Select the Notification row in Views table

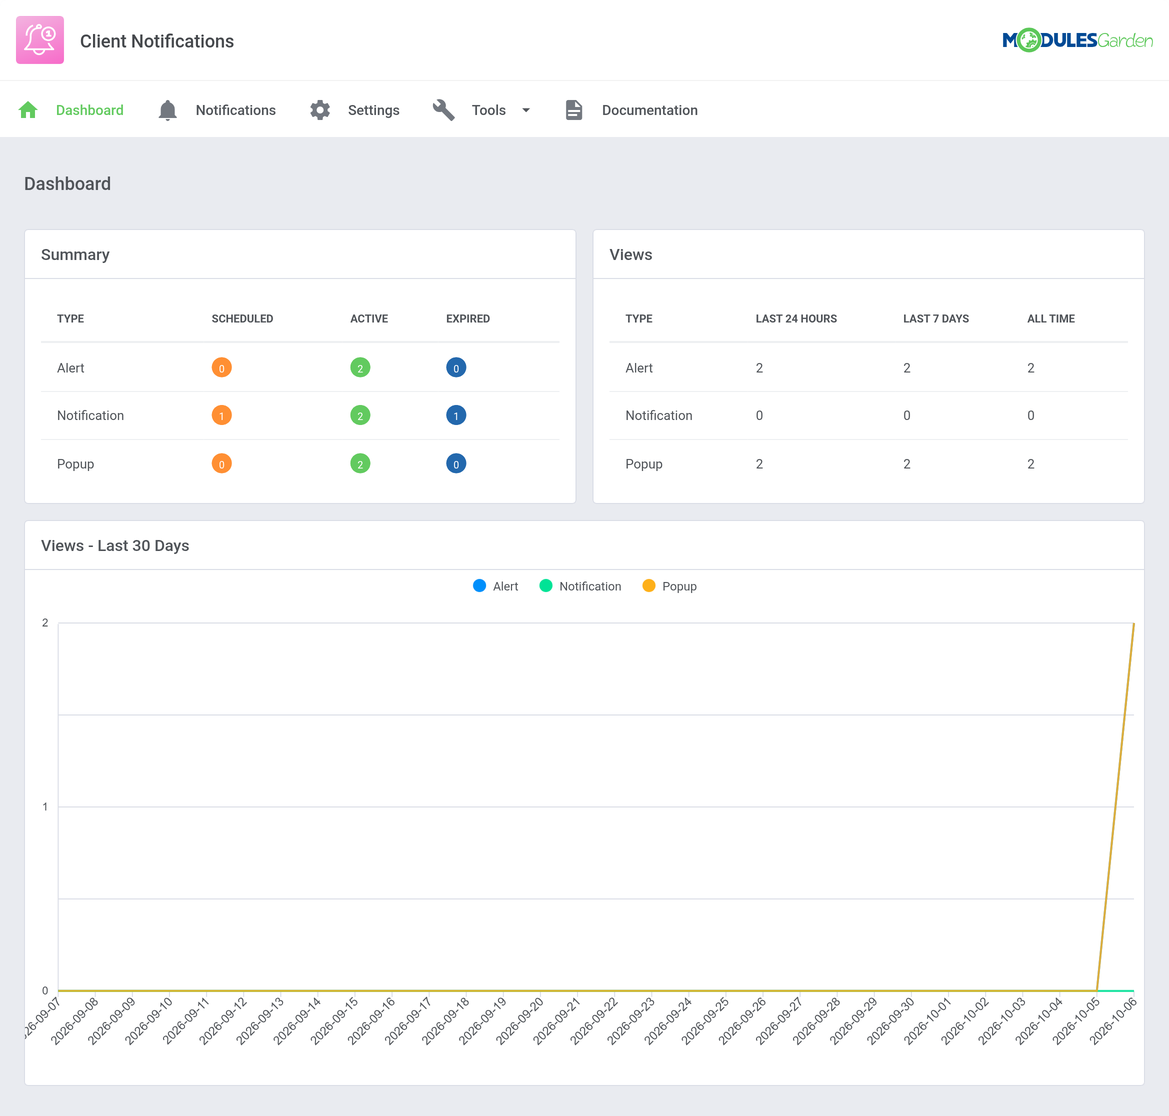point(869,415)
